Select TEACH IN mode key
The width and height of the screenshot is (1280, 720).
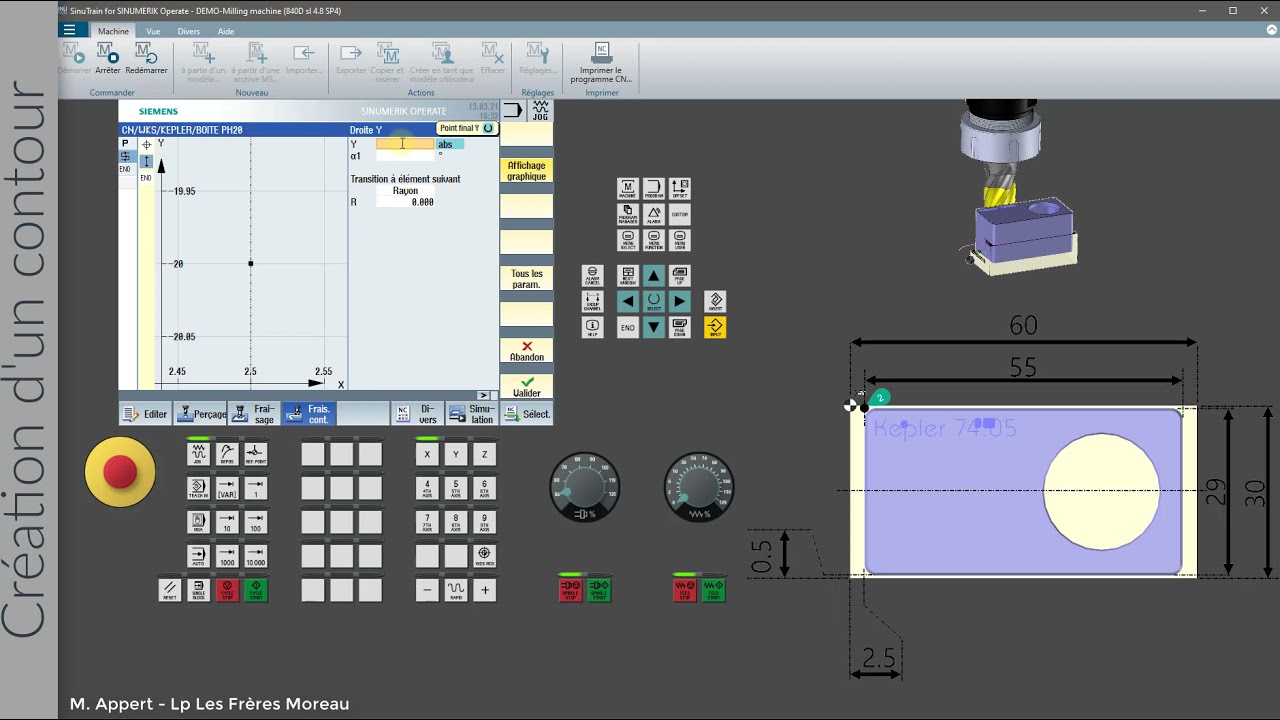(x=198, y=488)
